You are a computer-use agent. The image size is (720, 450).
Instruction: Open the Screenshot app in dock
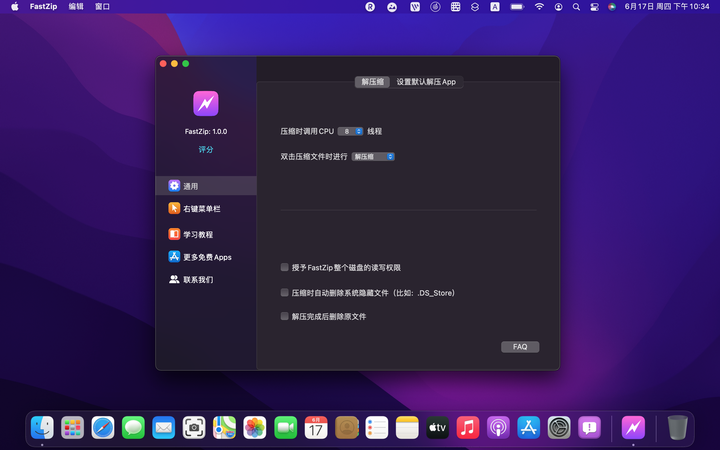pyautogui.click(x=194, y=428)
